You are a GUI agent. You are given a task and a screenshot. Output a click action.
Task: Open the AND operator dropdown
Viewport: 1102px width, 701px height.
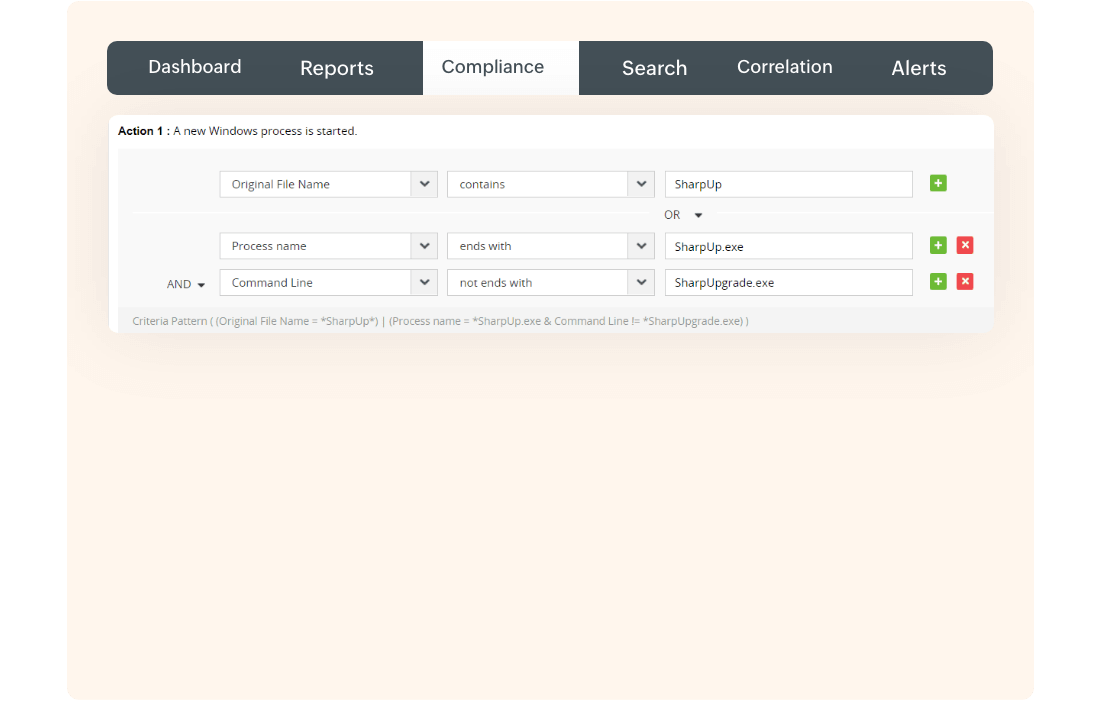point(200,283)
